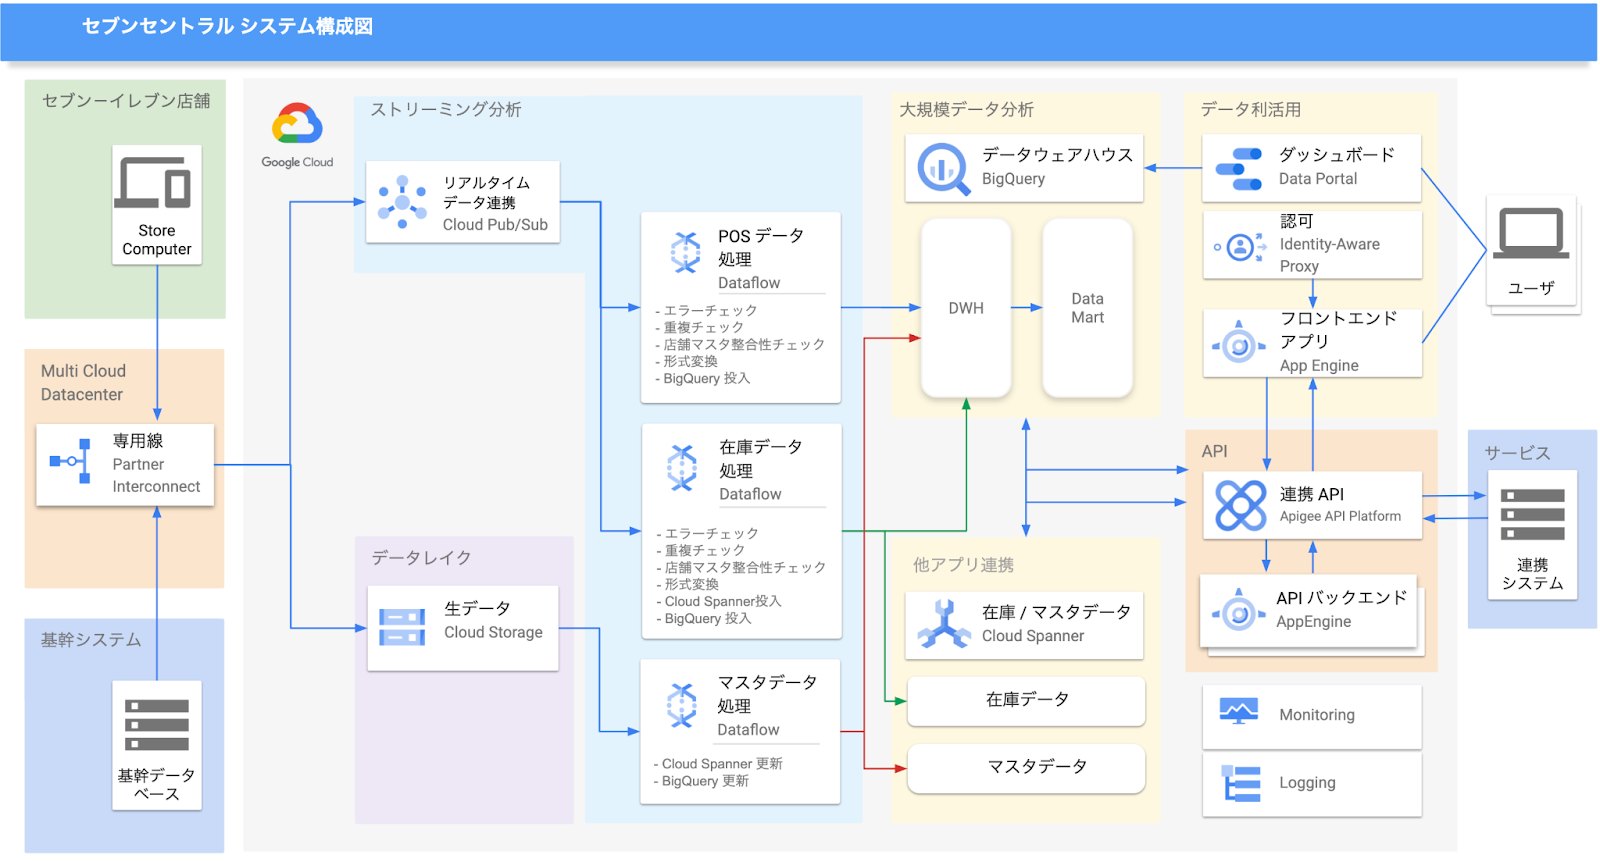The image size is (1600, 862).
Task: Click the Monitoring icon
Action: click(1239, 712)
